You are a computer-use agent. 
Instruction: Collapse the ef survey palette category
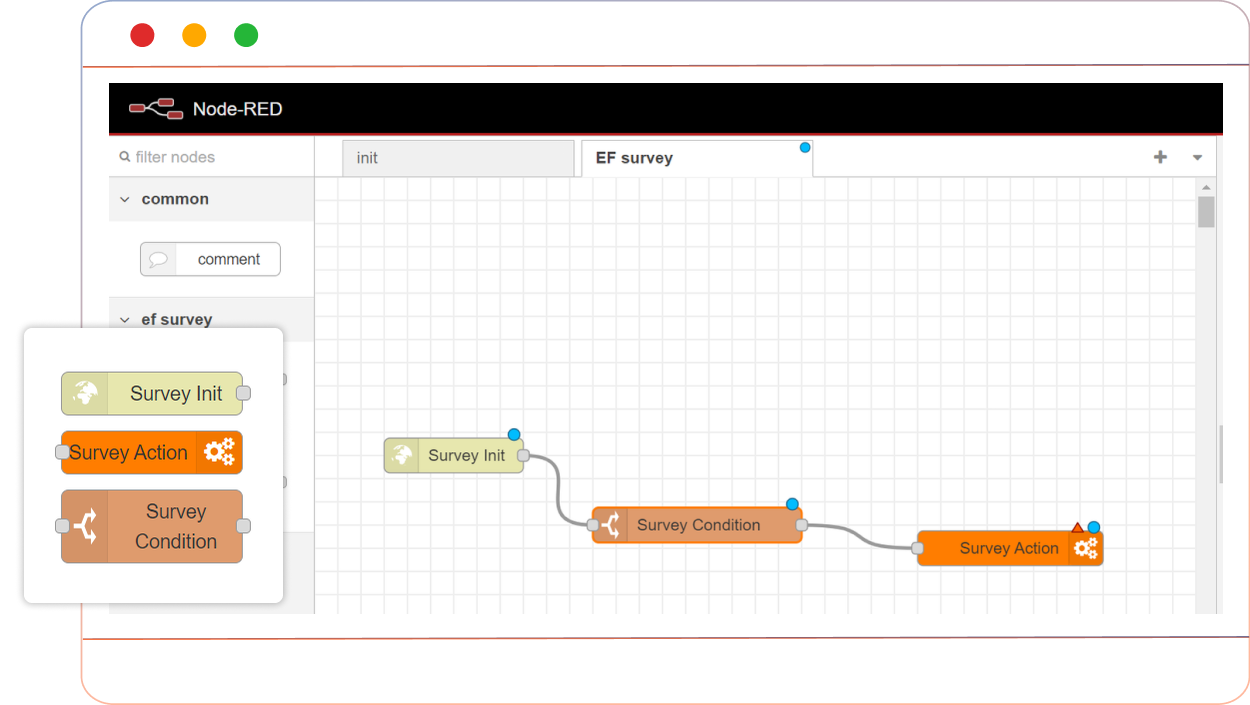click(125, 319)
